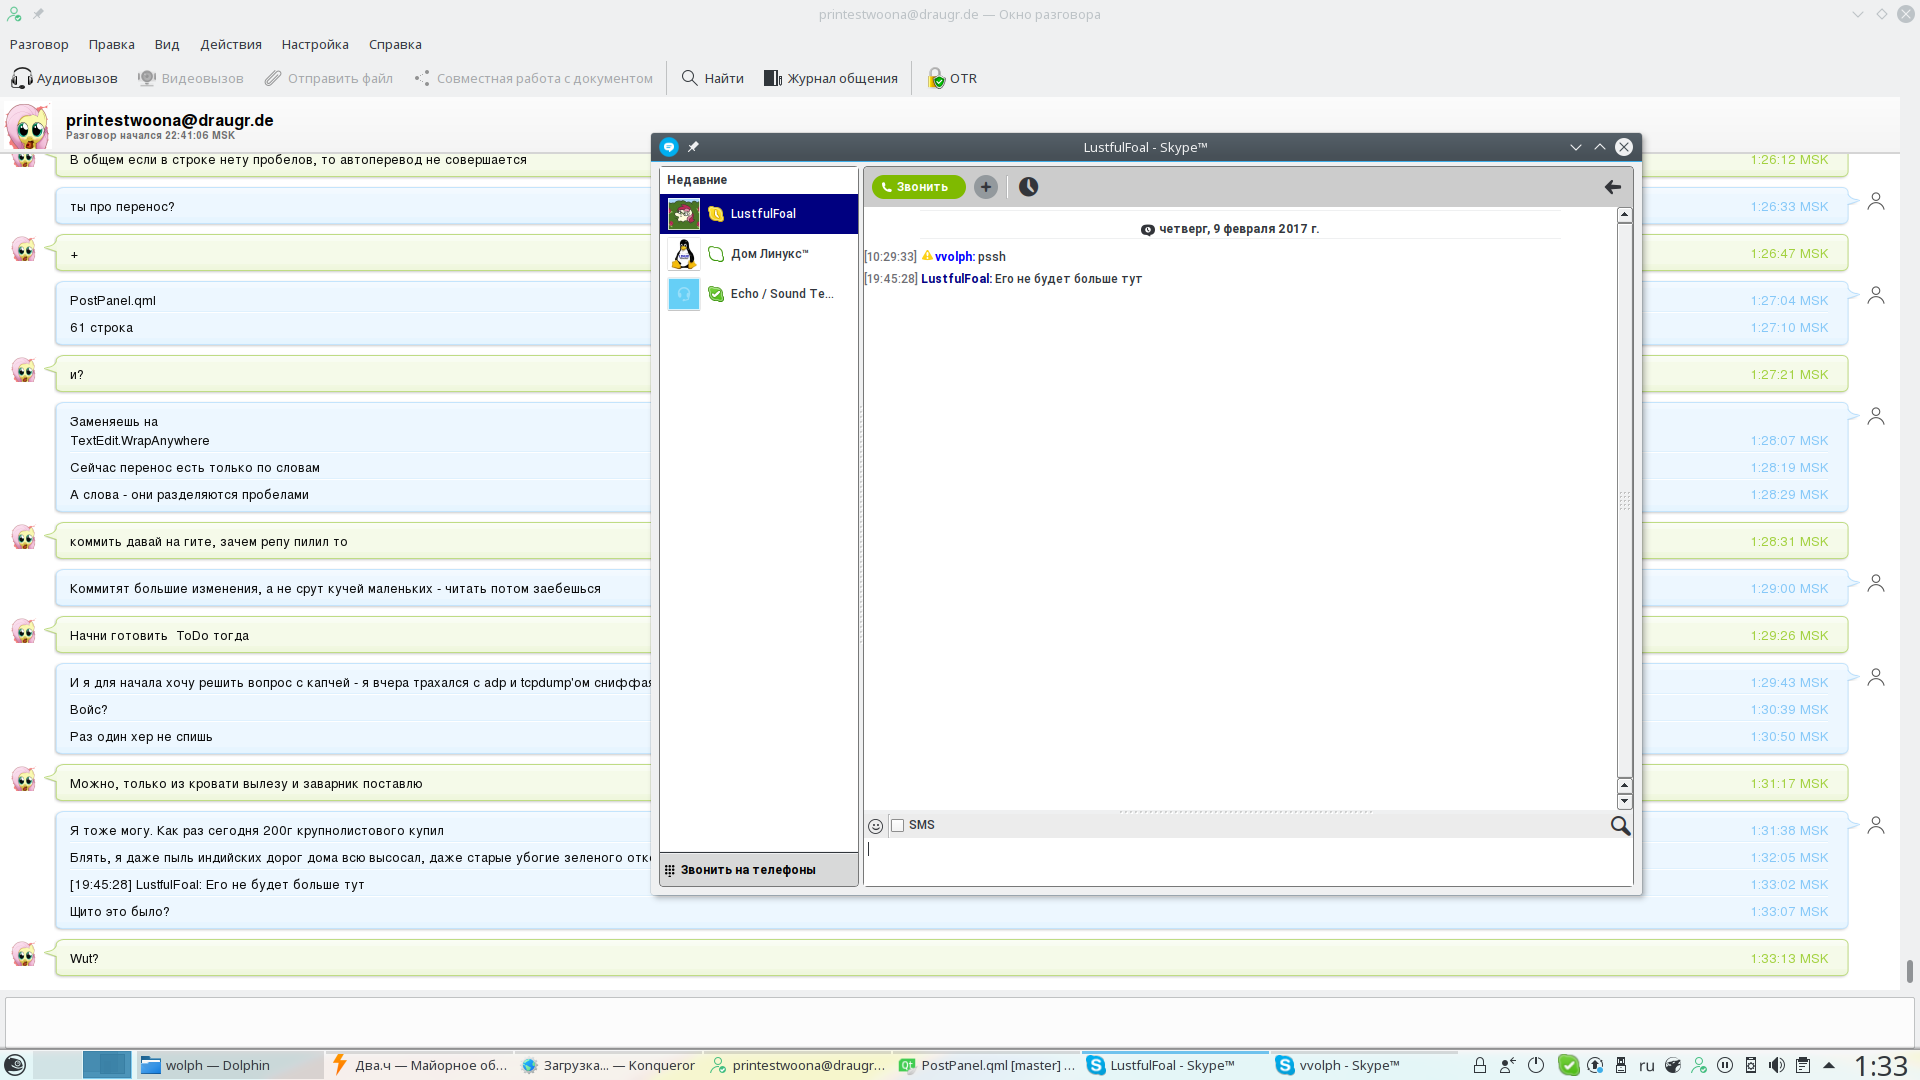Click the power/logout tray icon

tap(1536, 1065)
